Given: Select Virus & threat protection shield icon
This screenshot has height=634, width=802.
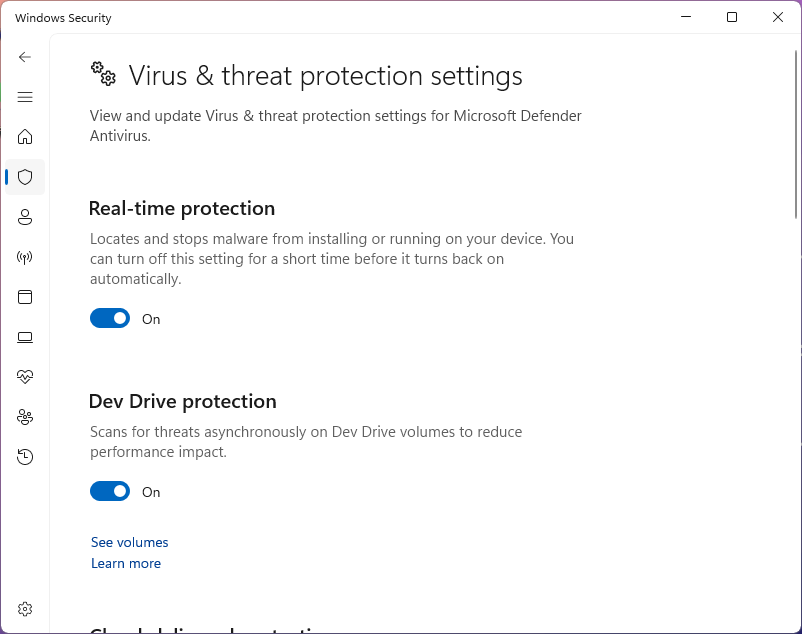Looking at the screenshot, I should point(25,177).
